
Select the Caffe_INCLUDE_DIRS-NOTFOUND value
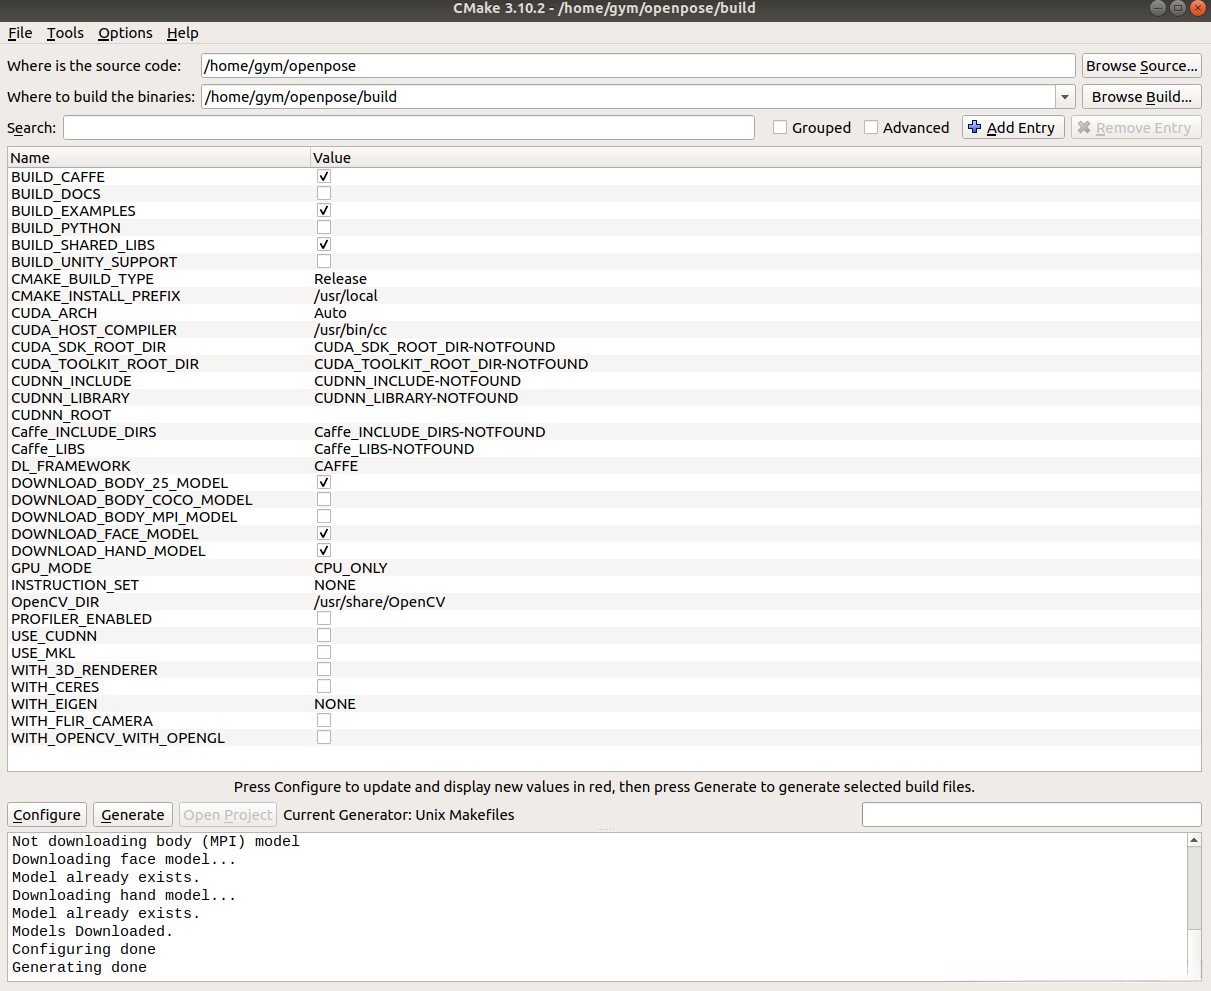[x=429, y=432]
